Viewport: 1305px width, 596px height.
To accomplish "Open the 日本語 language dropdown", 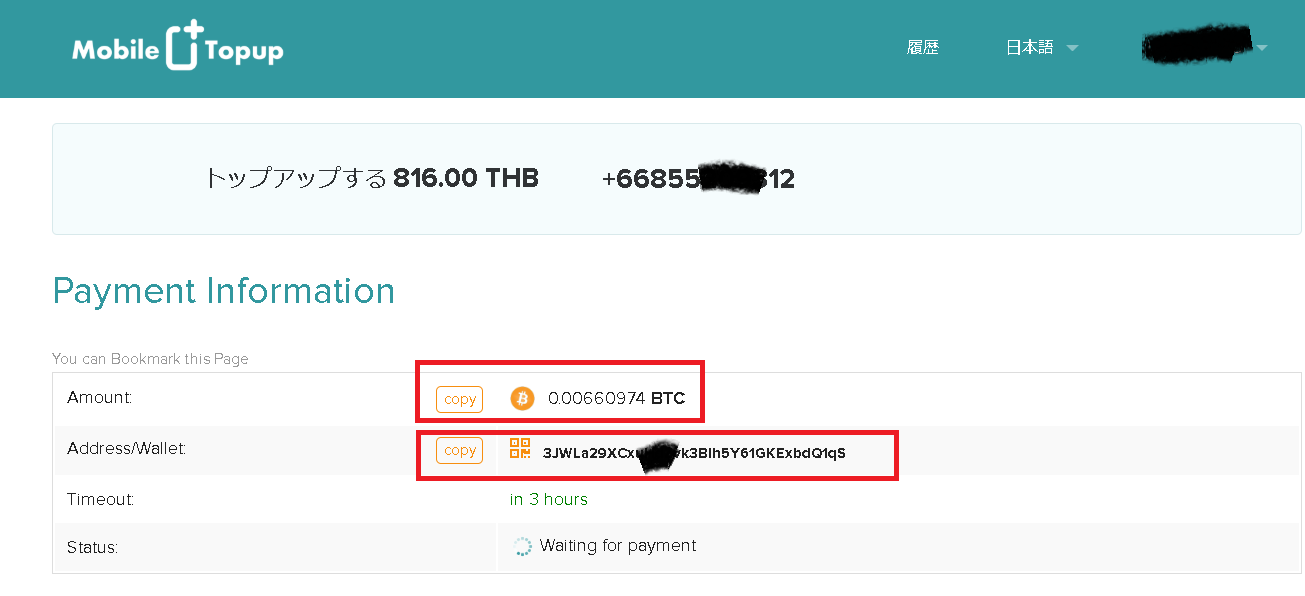I will click(1041, 47).
